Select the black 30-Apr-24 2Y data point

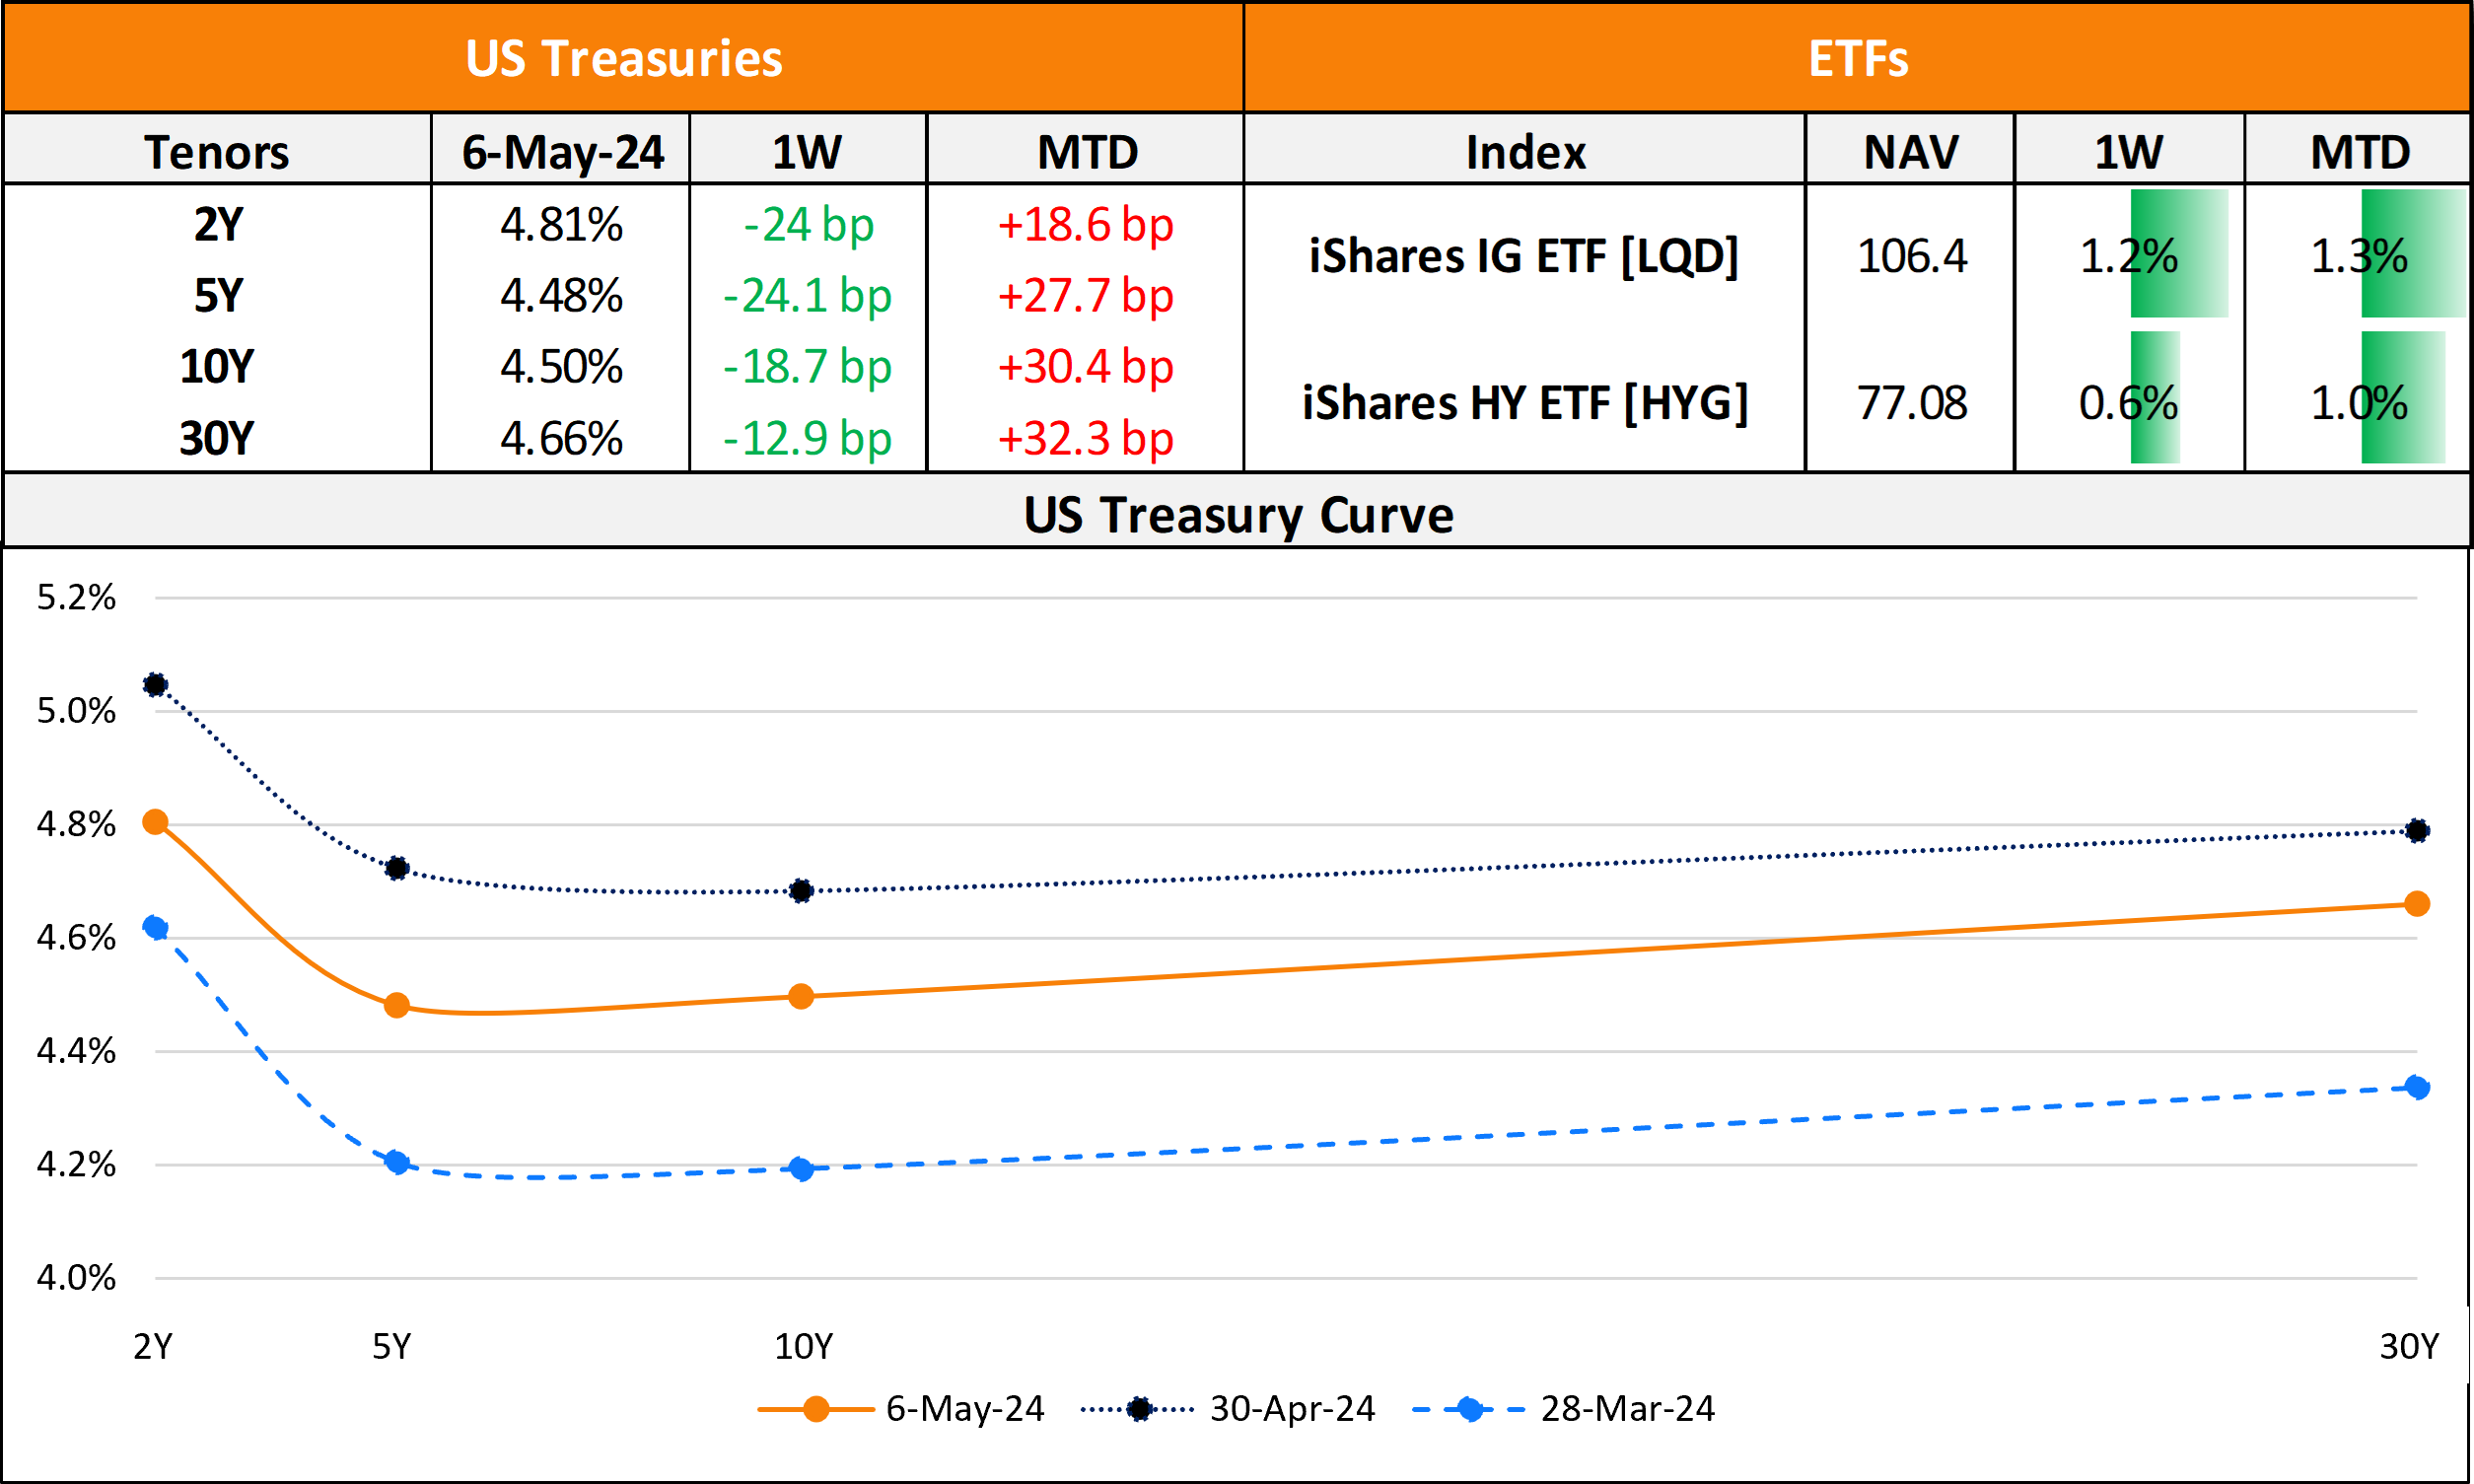tap(155, 685)
